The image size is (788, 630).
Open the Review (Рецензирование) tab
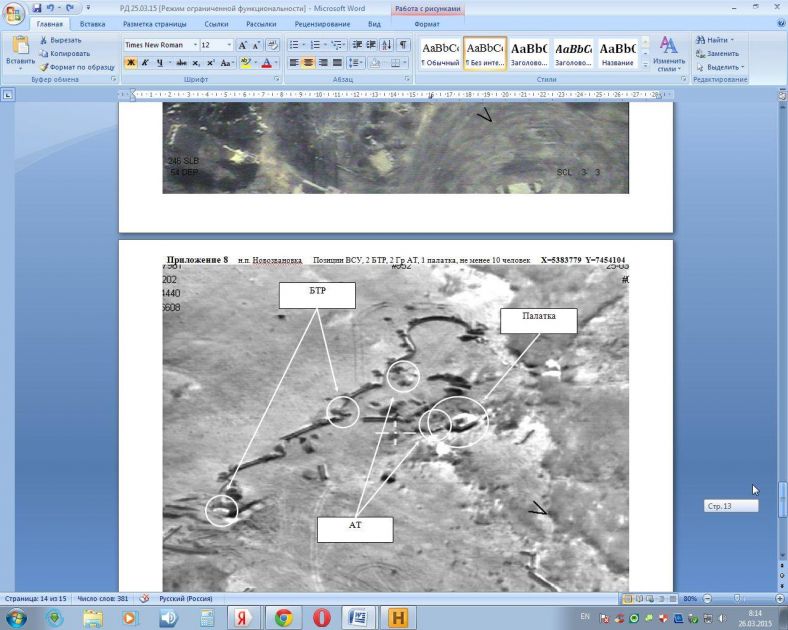click(x=321, y=23)
